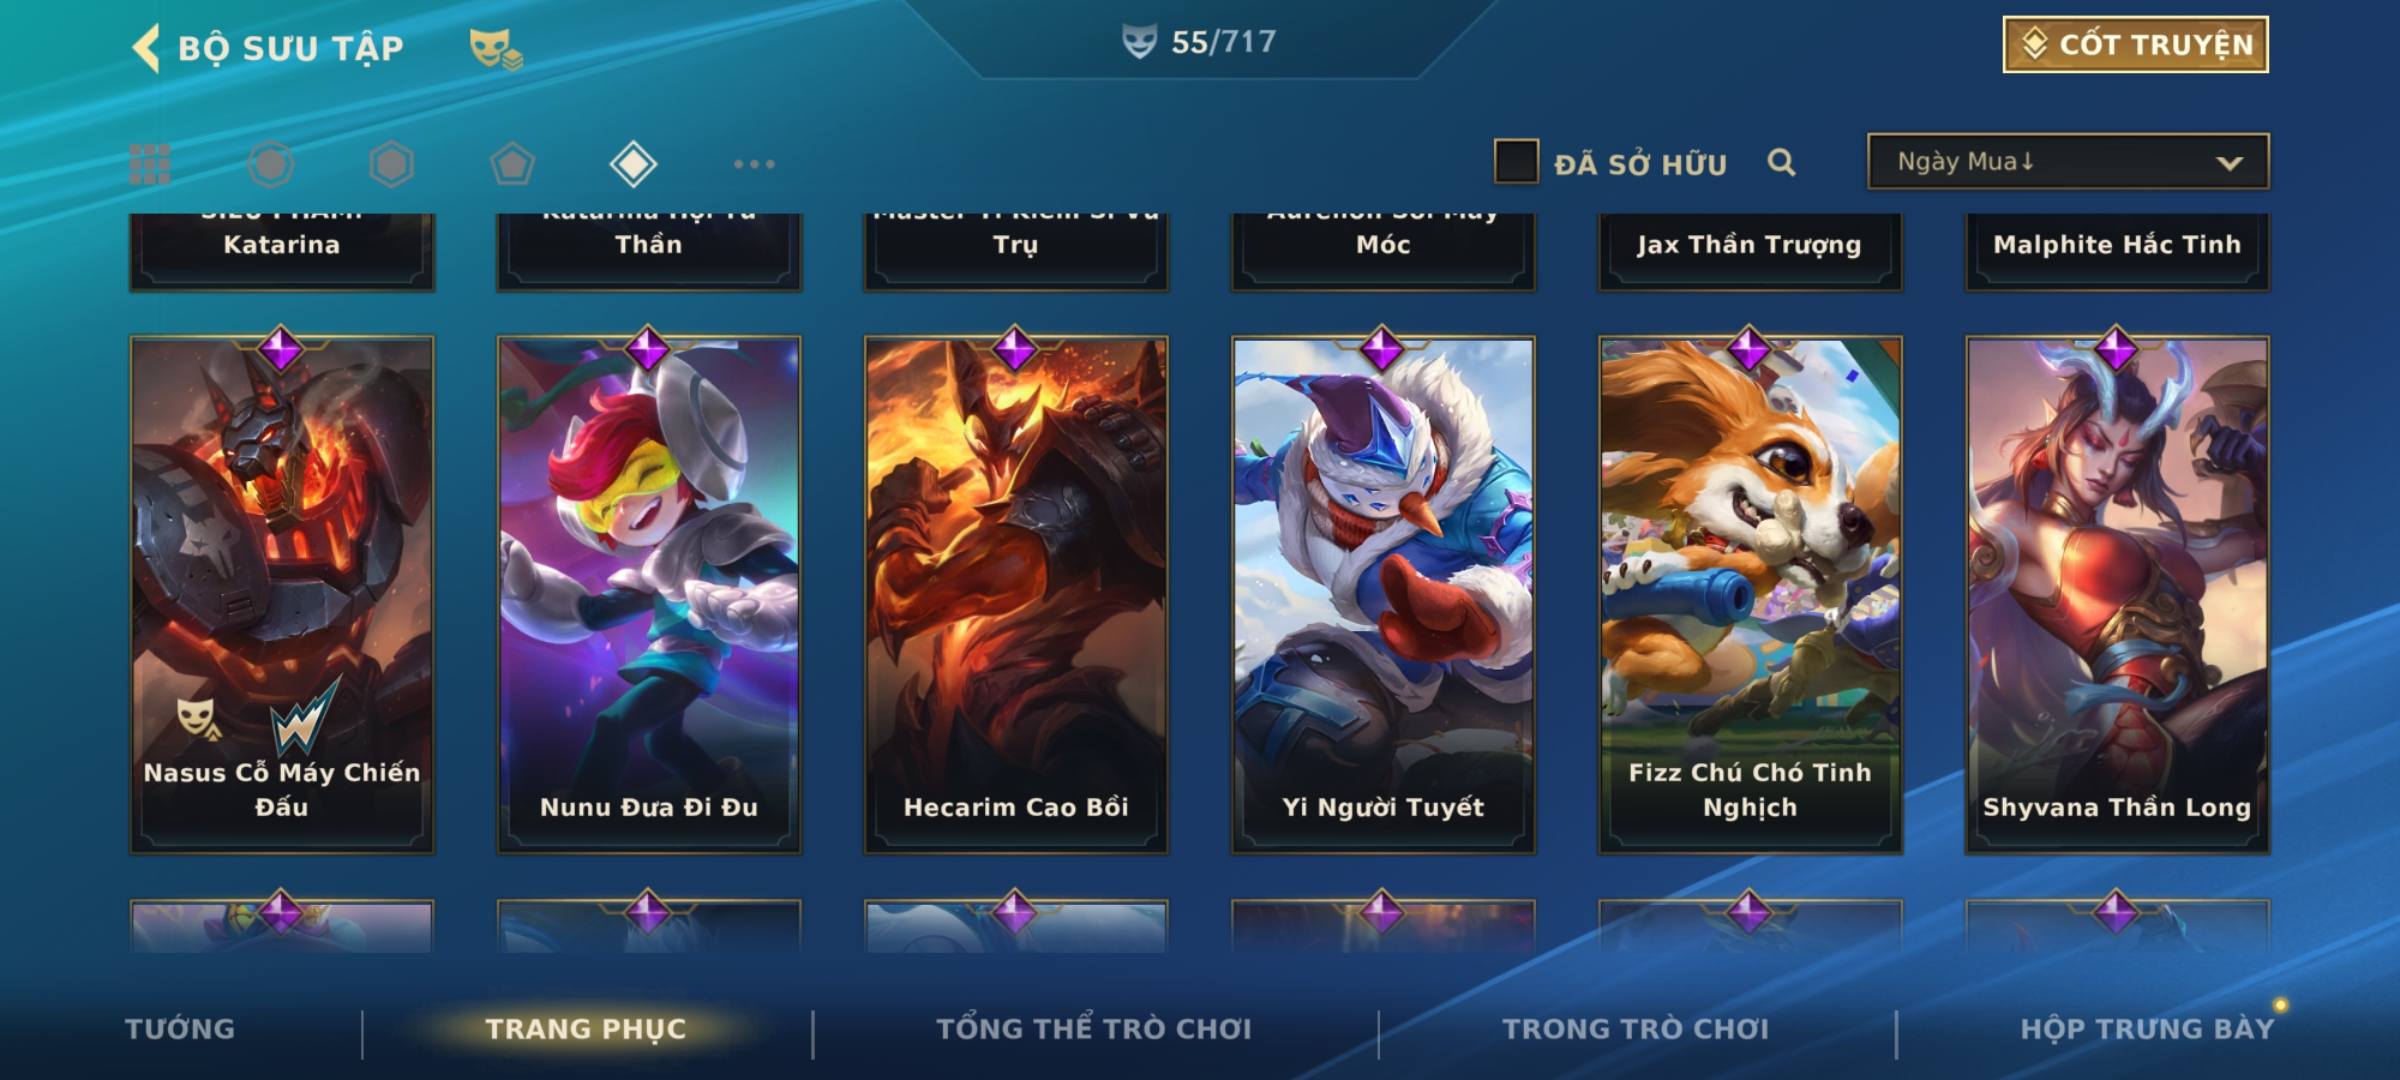Go back using the Bộ Sưu Tập arrow
2400x1080 pixels.
click(x=146, y=48)
